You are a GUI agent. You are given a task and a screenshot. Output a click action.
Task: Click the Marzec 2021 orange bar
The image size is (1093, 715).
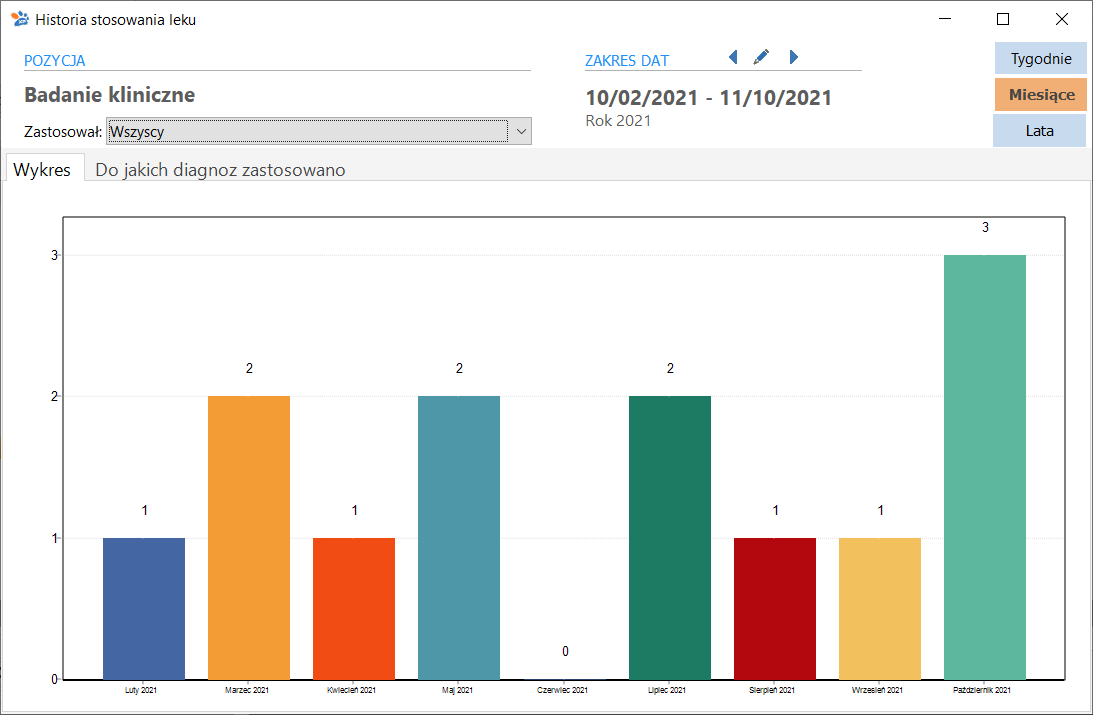249,538
